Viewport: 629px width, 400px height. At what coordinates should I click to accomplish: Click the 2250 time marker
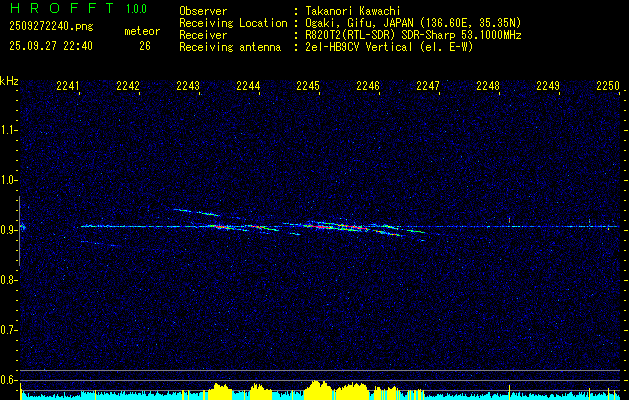[608, 86]
